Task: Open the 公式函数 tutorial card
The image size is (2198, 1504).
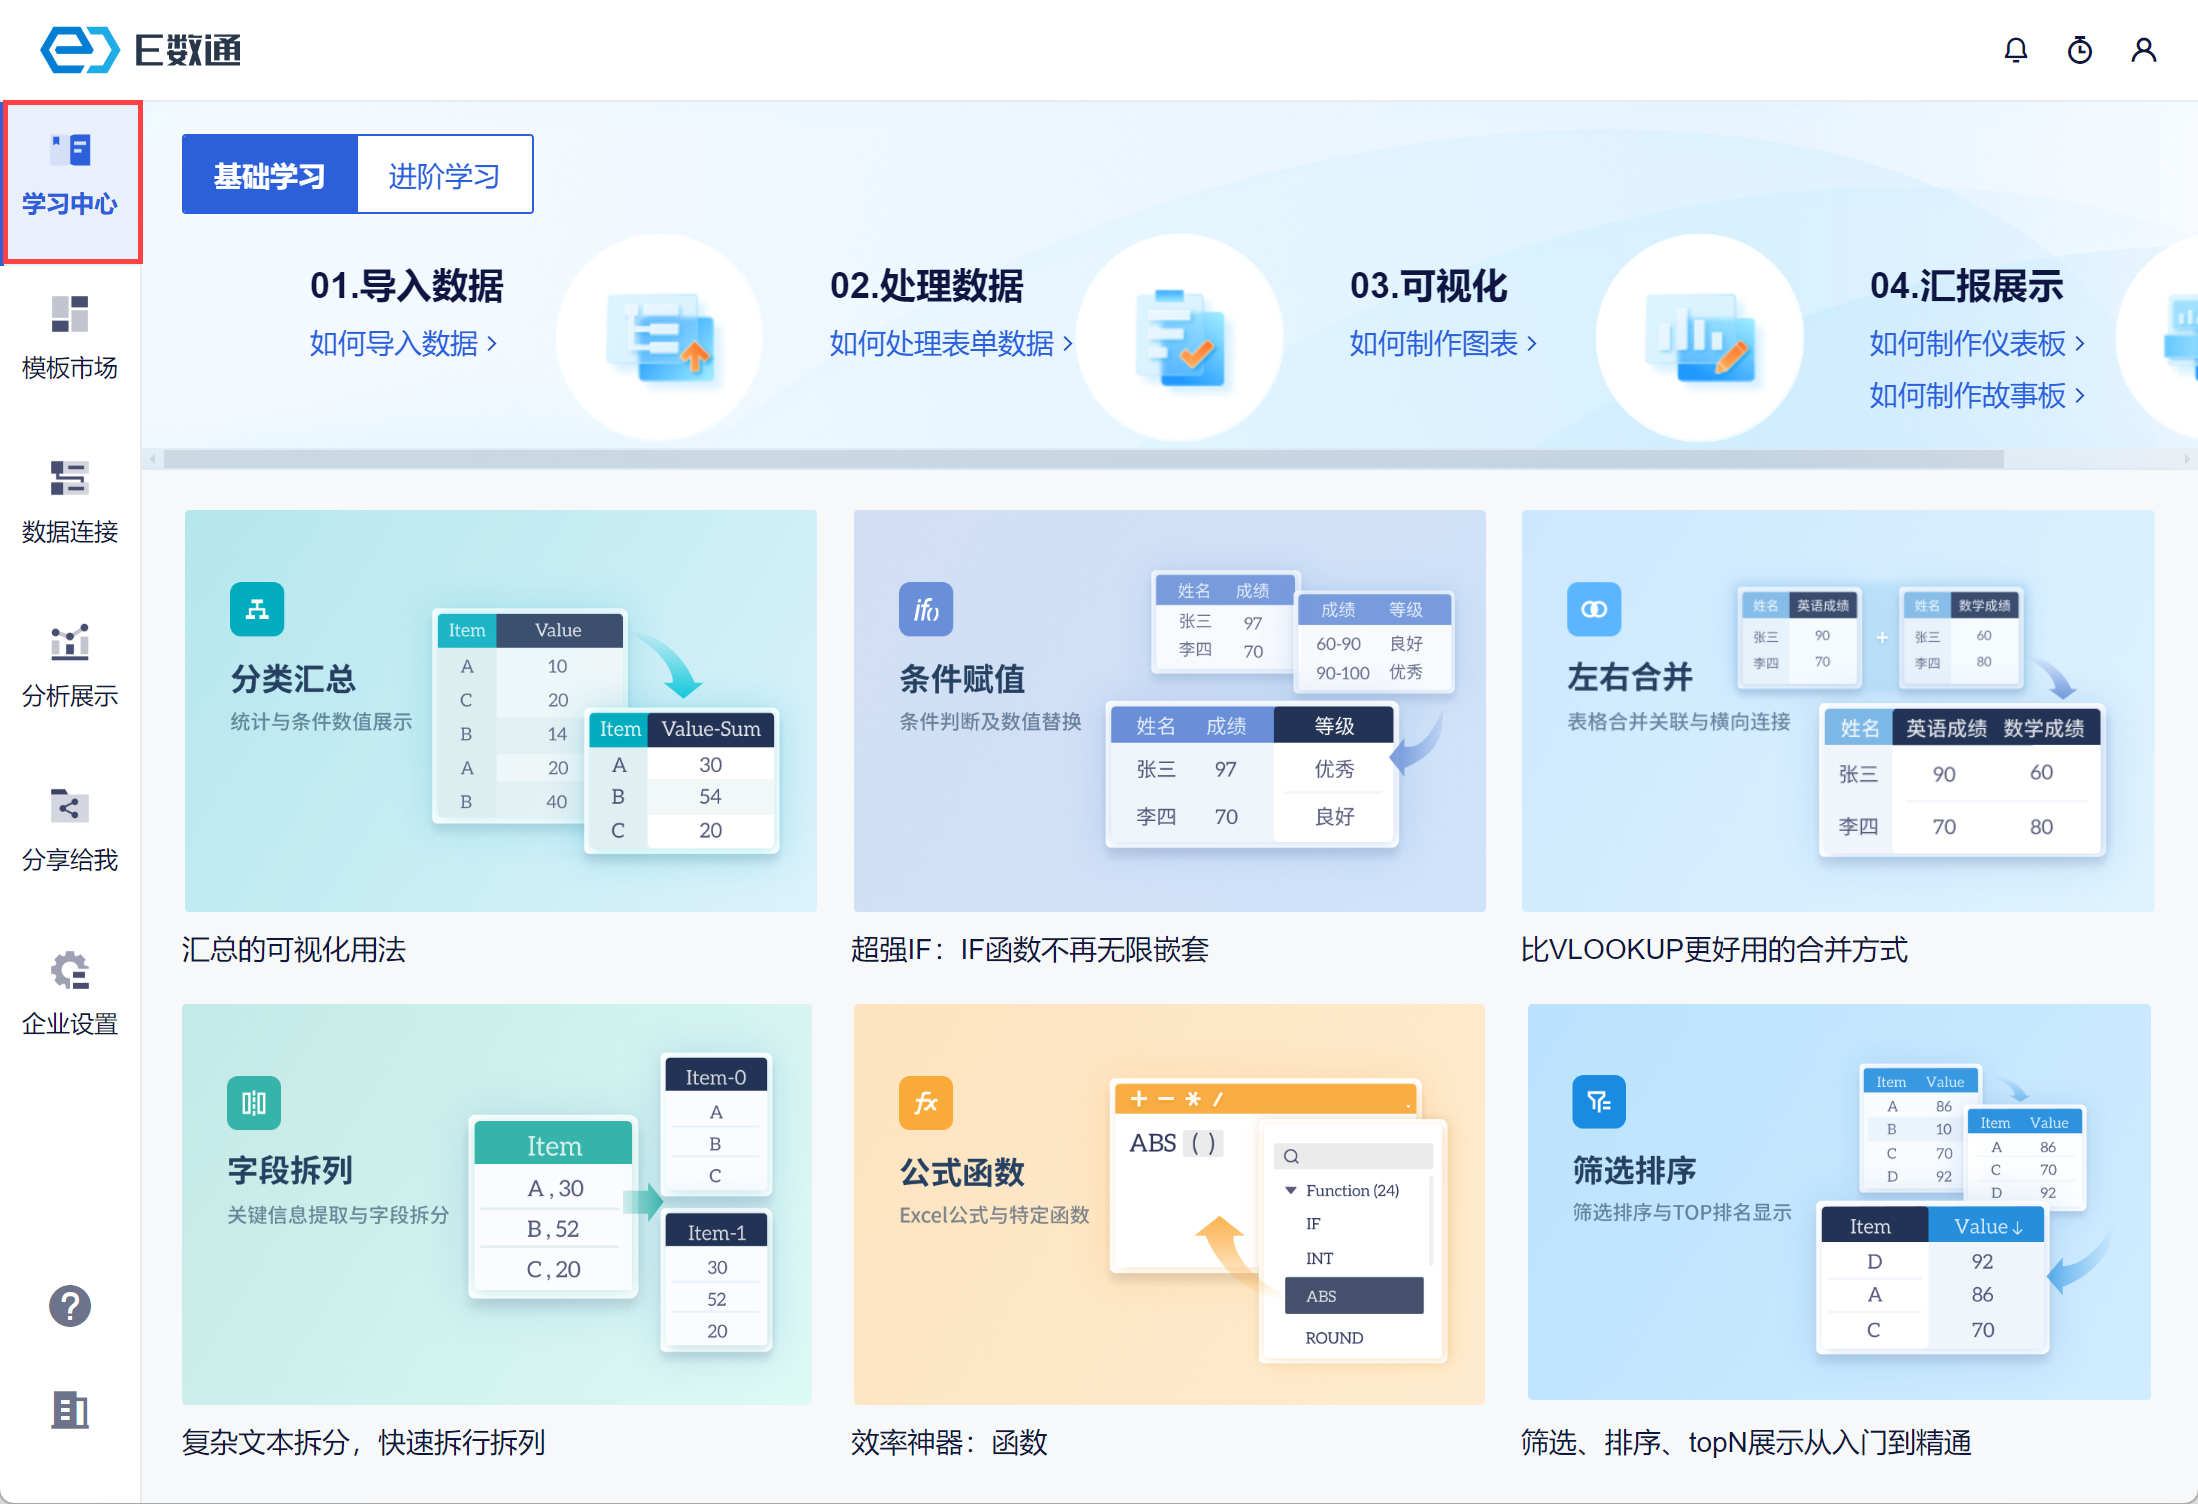Action: (1168, 1204)
